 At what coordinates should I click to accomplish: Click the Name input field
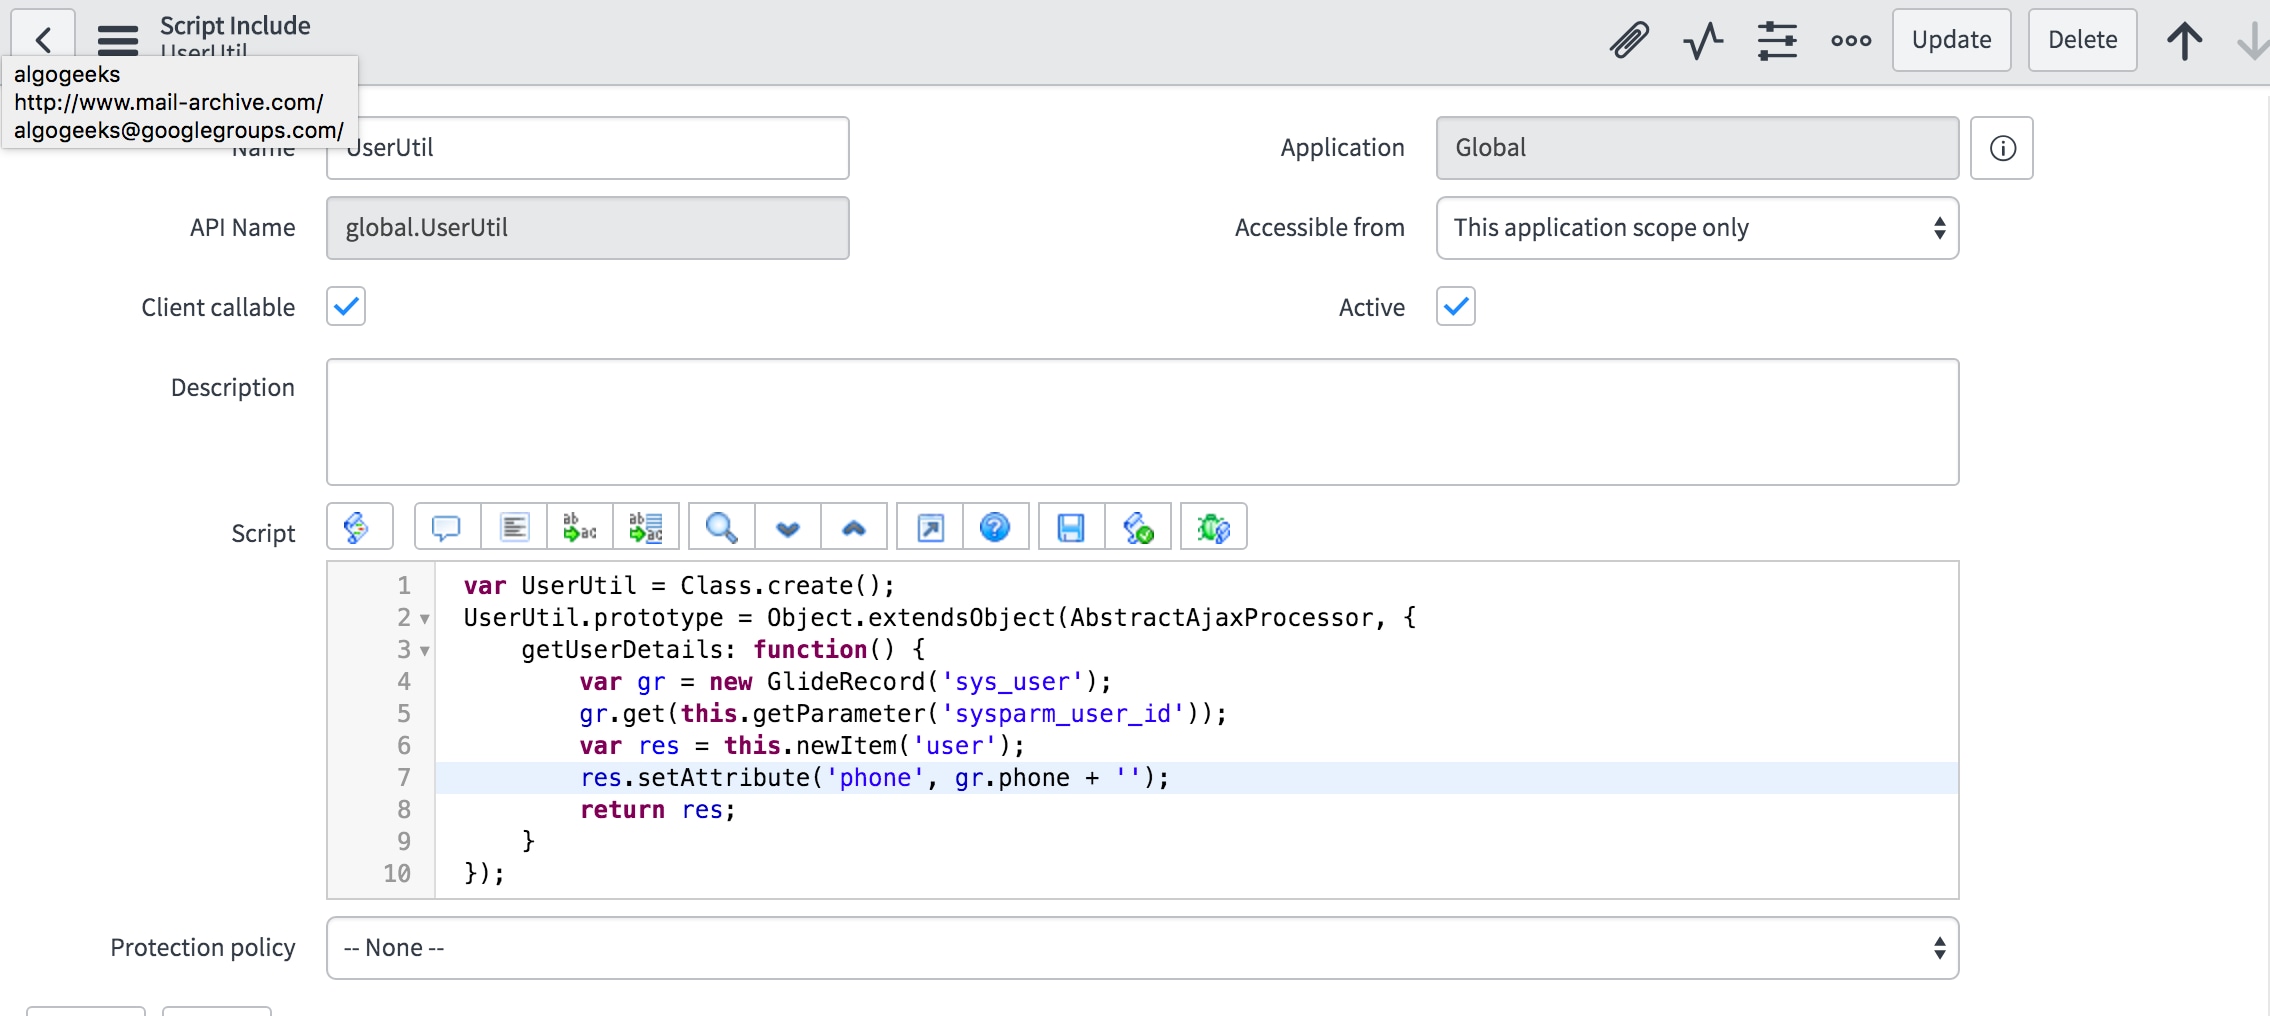point(588,148)
